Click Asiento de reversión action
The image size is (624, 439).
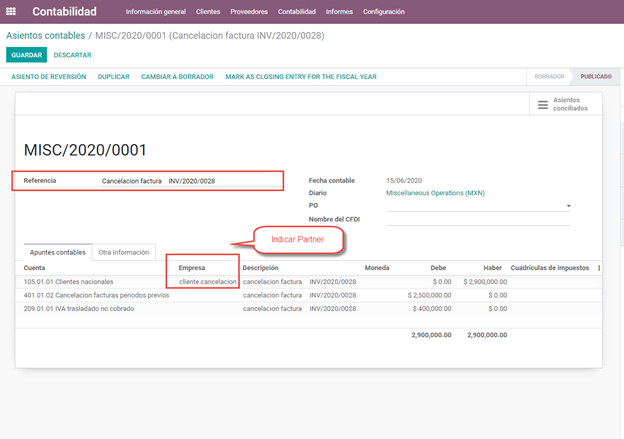(x=48, y=77)
